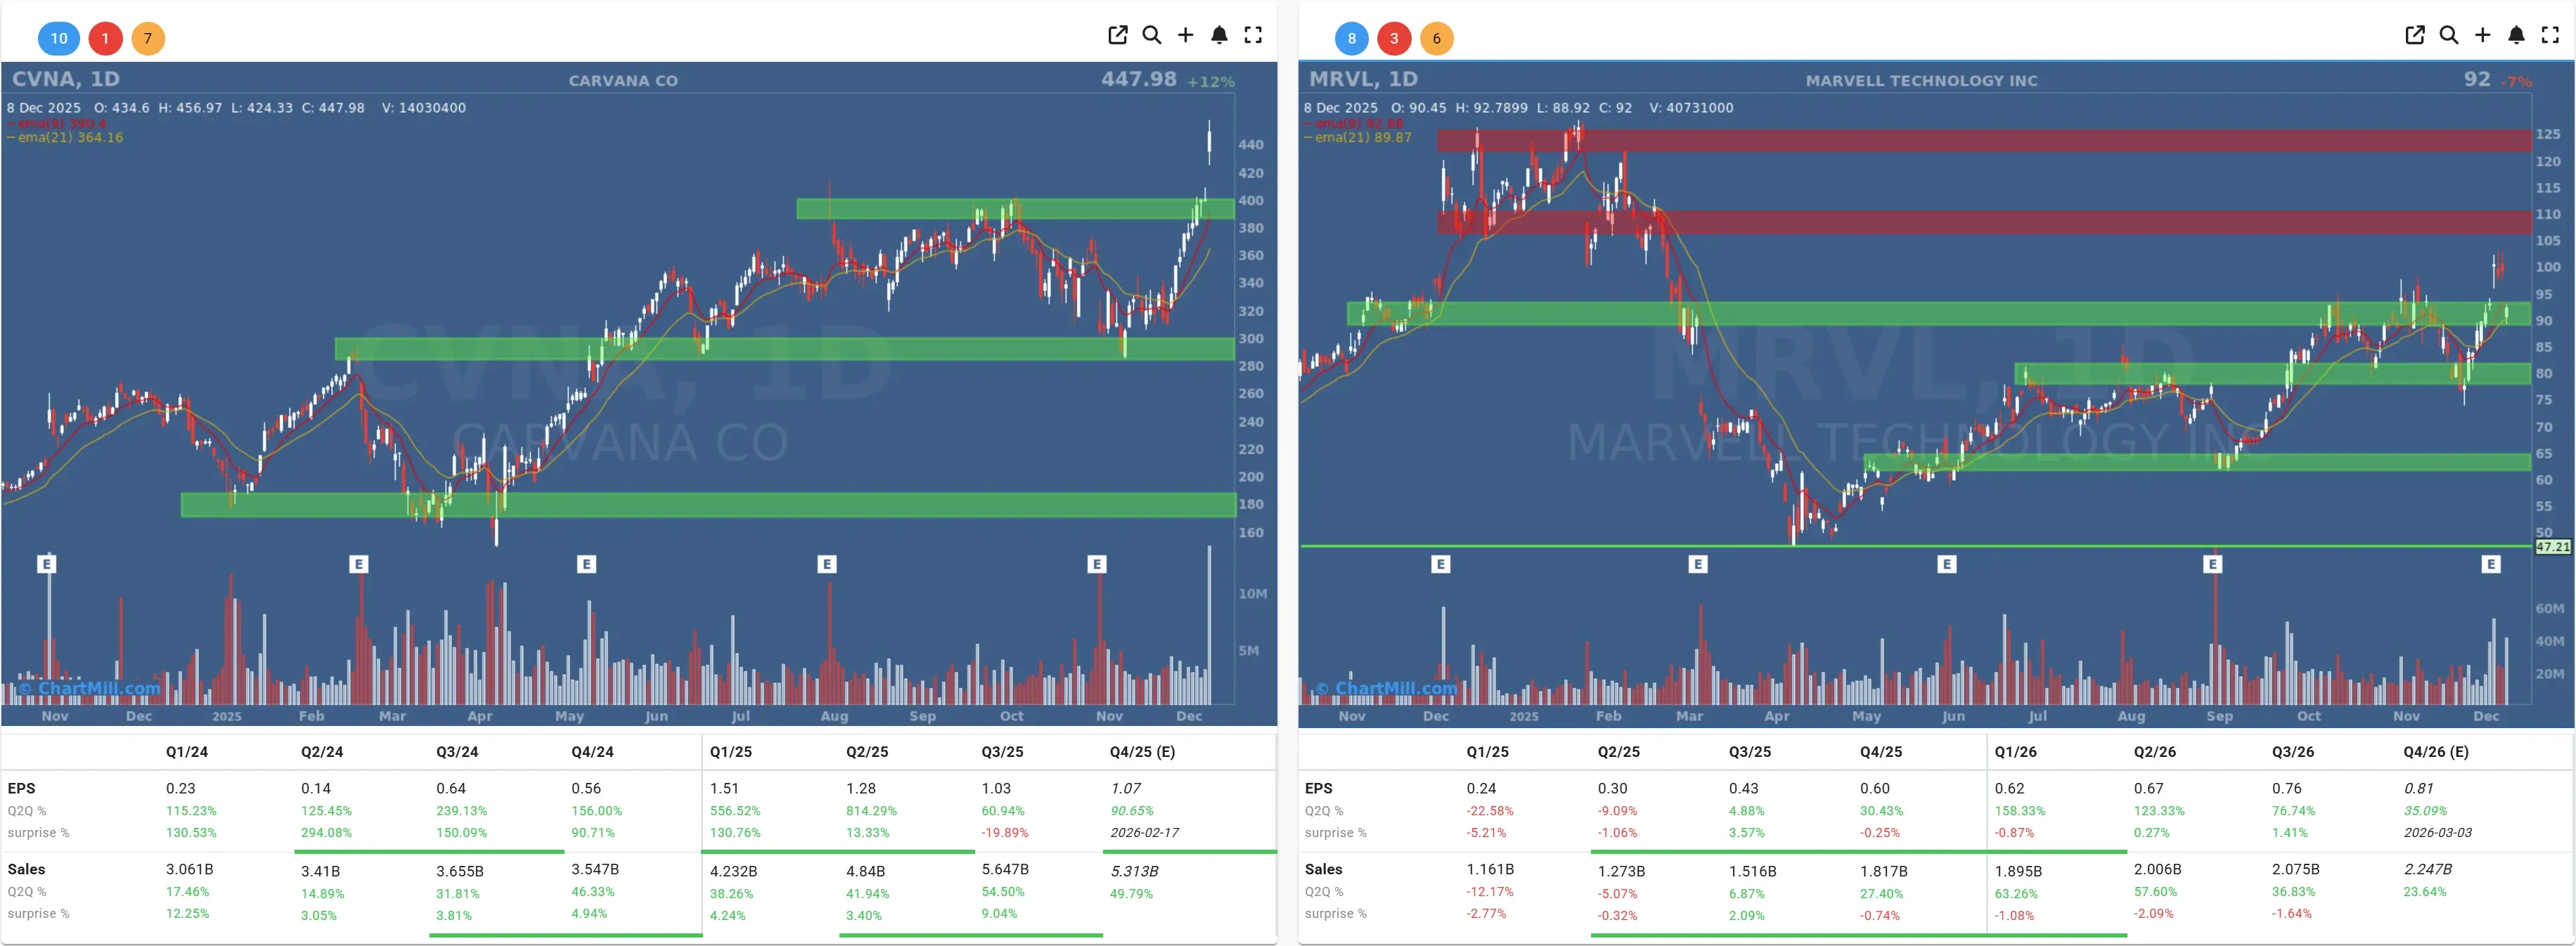Click the plus icon on the MRVL toolbar
Screen dimensions: 2576x946
pyautogui.click(x=2482, y=35)
